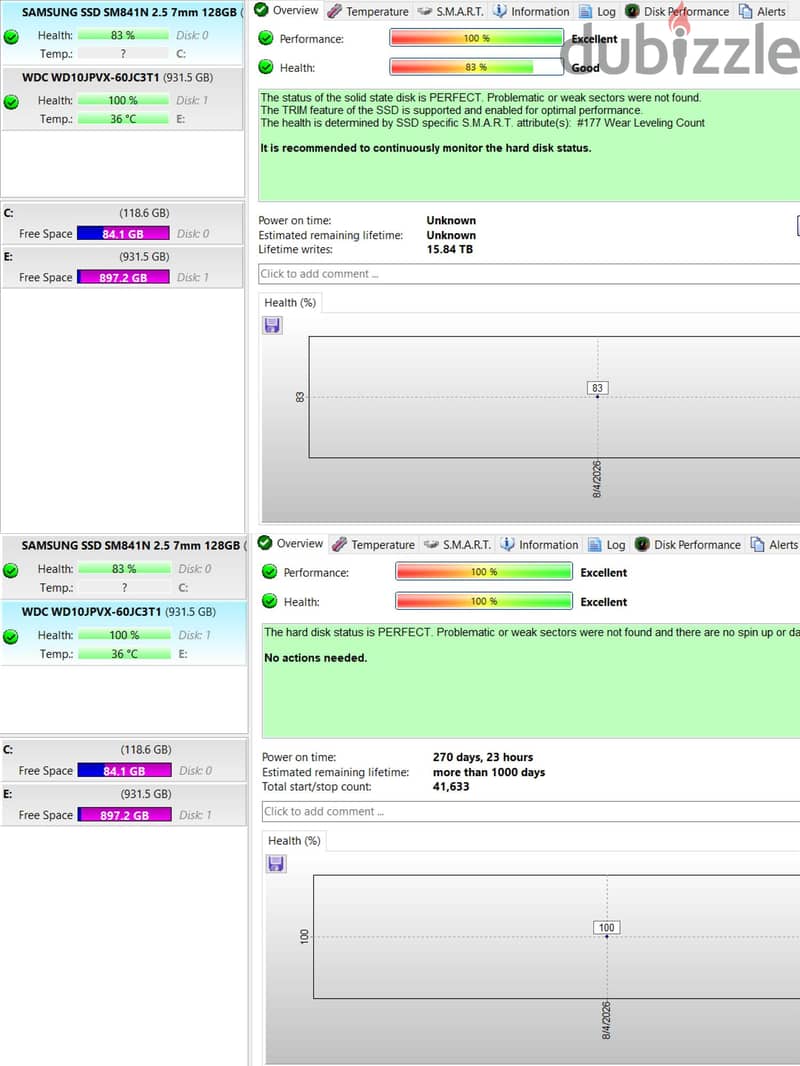Screen dimensions: 800x1066
Task: Click comment field in lower screenshot
Action: [x=531, y=812]
